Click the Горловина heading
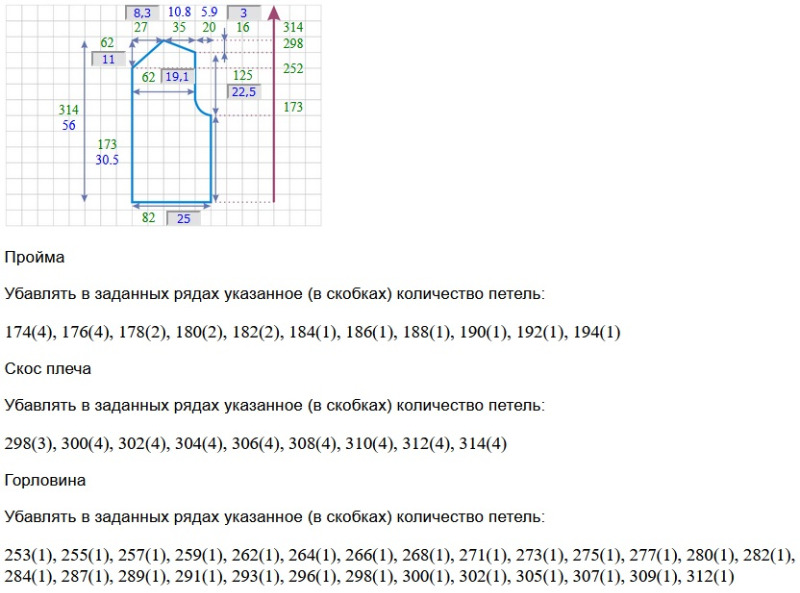 tap(44, 480)
